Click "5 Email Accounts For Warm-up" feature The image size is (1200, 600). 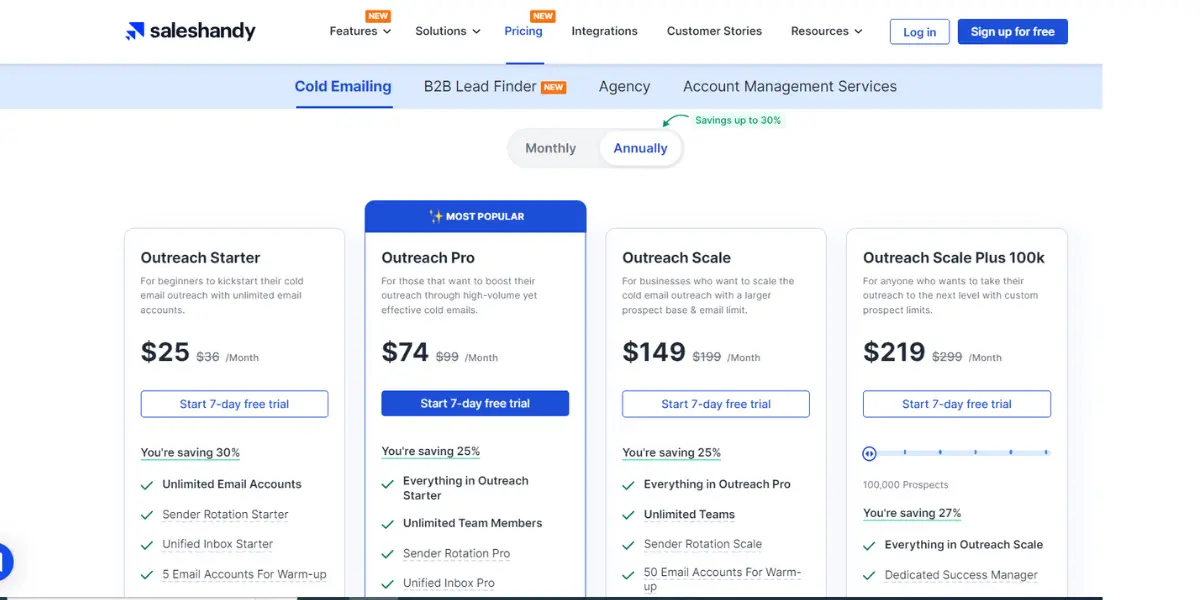245,574
